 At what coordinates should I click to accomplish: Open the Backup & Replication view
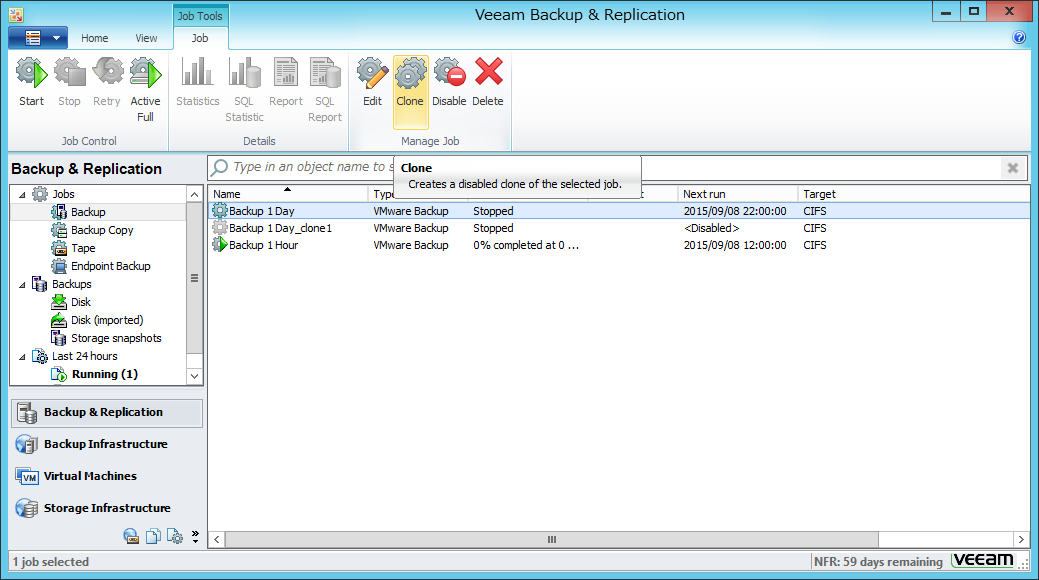[107, 412]
